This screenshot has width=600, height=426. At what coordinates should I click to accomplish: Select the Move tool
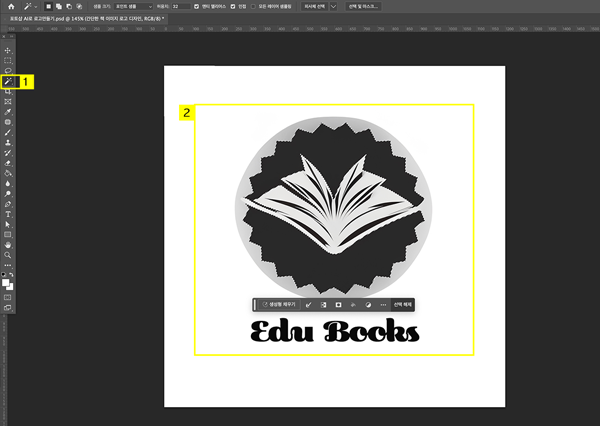coord(8,51)
